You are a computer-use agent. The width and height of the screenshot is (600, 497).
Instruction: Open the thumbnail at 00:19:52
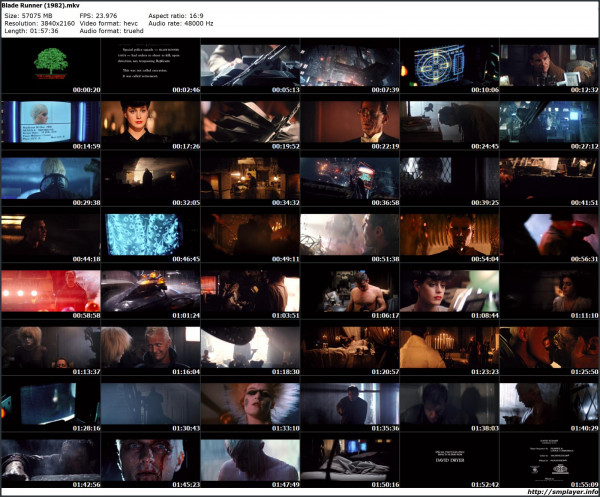coord(250,122)
